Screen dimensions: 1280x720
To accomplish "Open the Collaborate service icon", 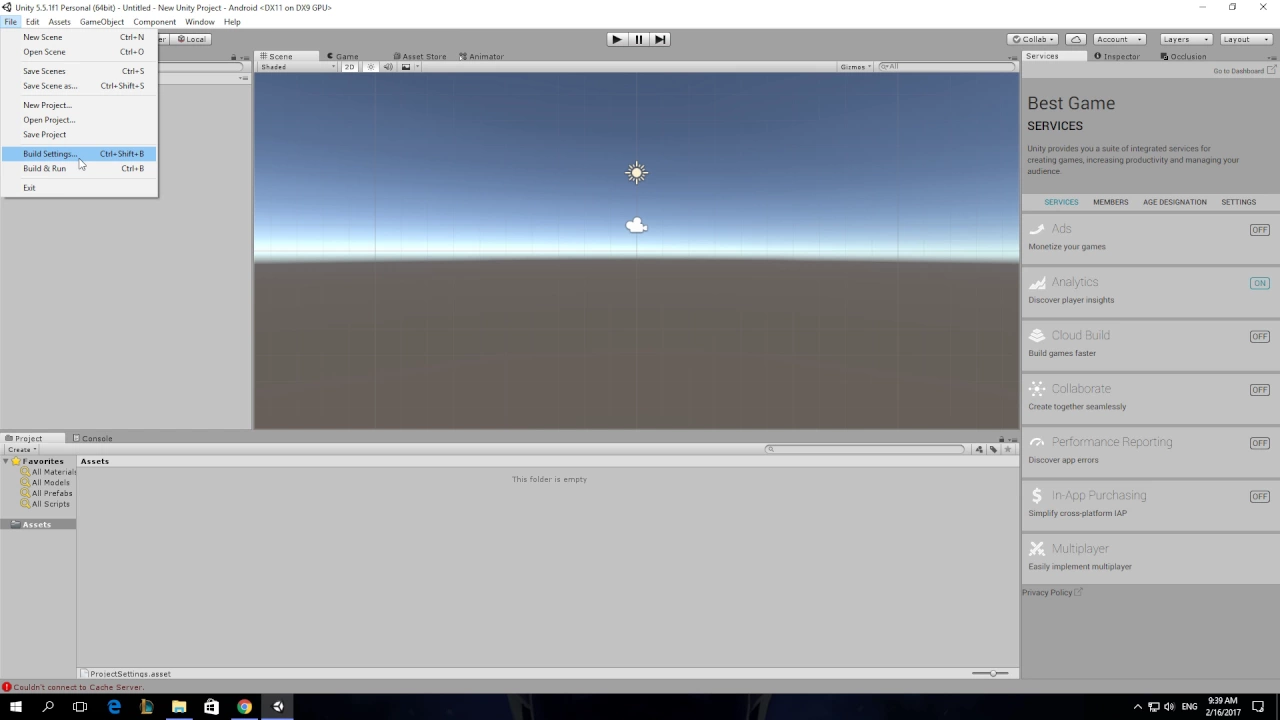I will click(x=1037, y=388).
